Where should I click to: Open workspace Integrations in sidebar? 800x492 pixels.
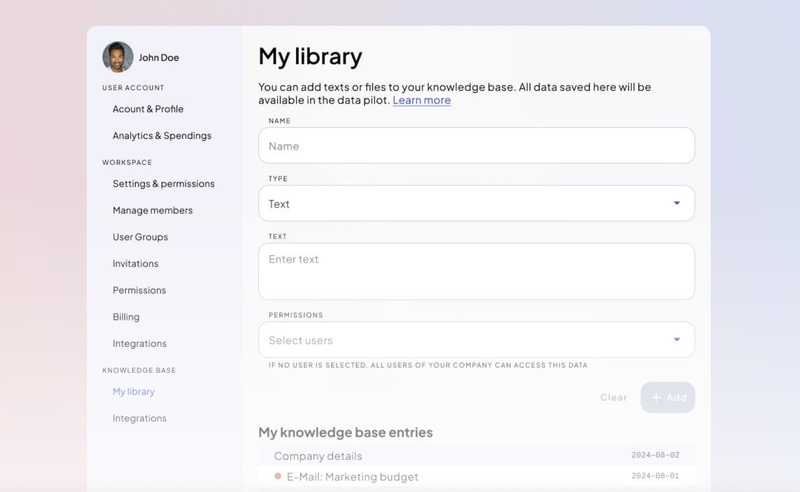pyautogui.click(x=139, y=344)
